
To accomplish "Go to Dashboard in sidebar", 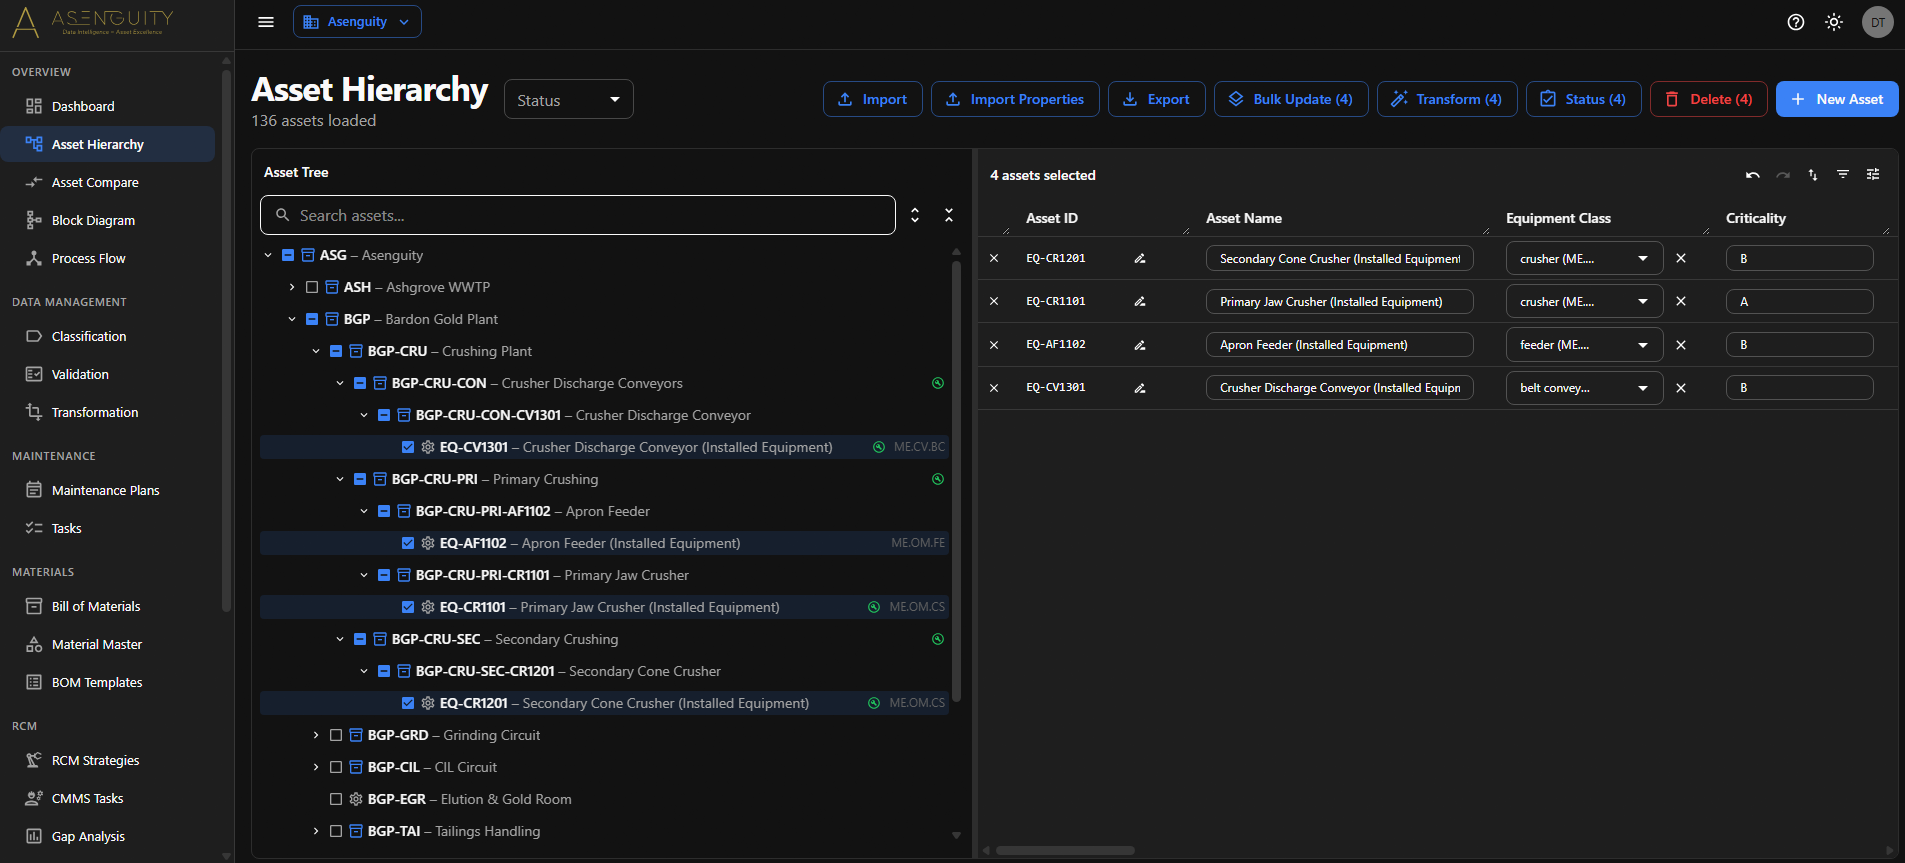I will [108, 106].
